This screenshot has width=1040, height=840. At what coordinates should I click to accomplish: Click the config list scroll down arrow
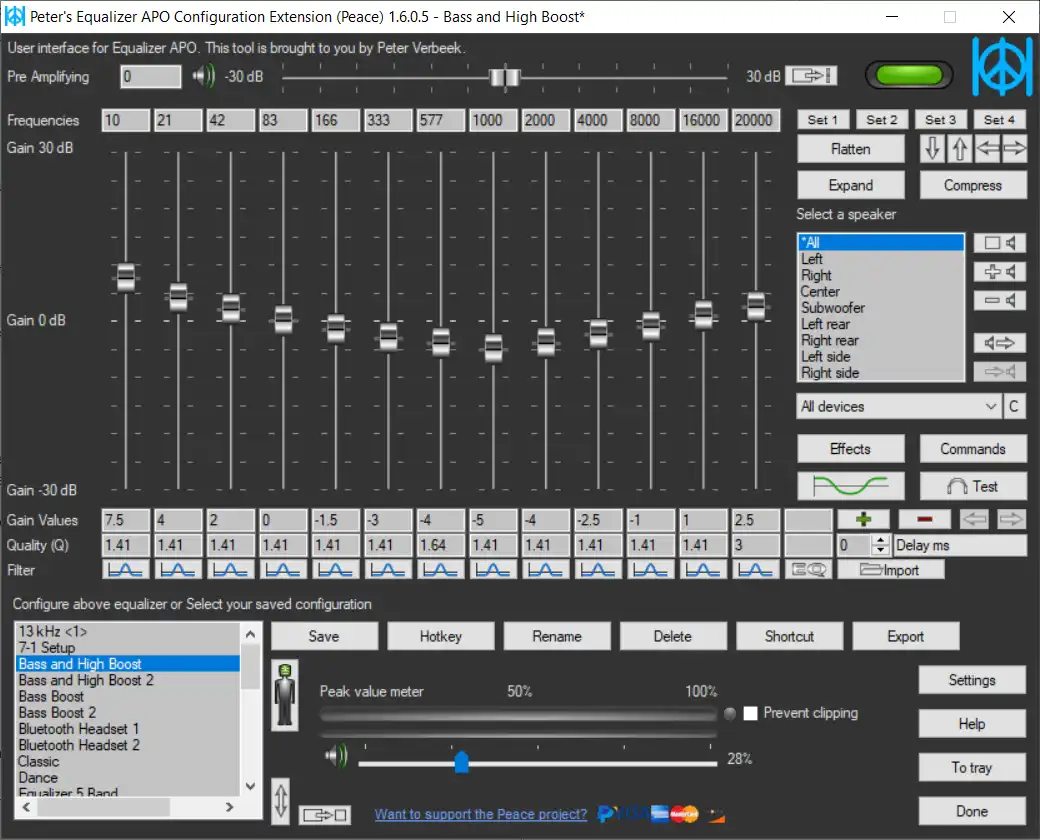[250, 787]
